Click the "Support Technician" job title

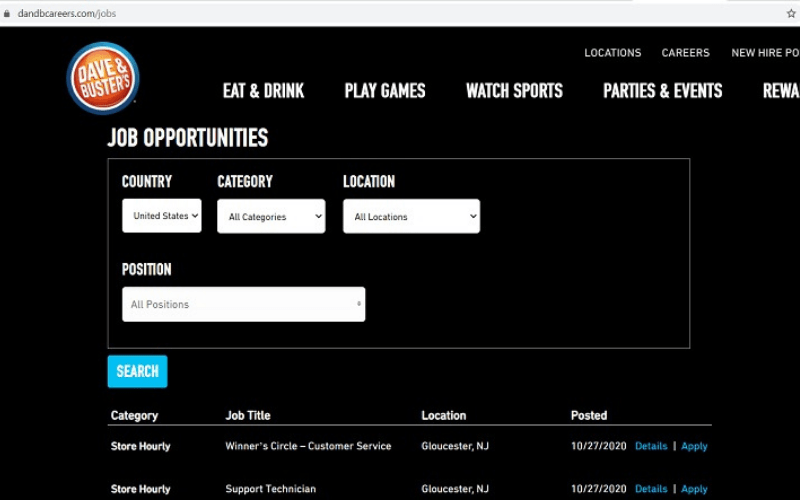pyautogui.click(x=270, y=489)
